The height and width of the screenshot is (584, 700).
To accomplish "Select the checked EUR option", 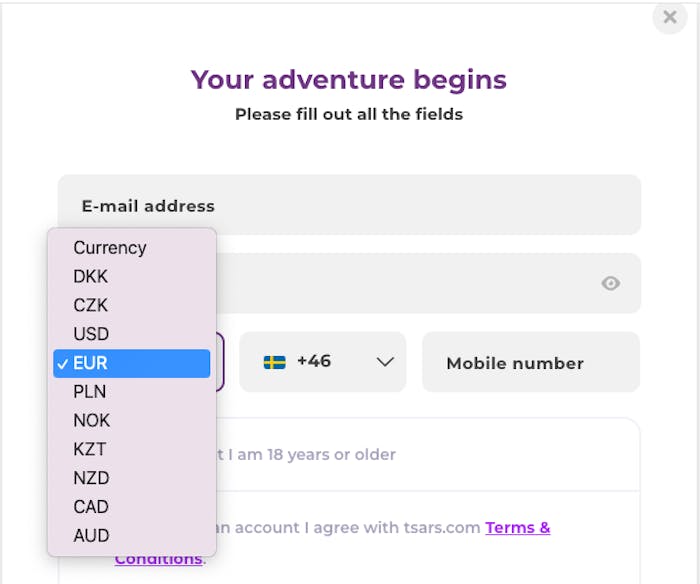I will pyautogui.click(x=132, y=363).
